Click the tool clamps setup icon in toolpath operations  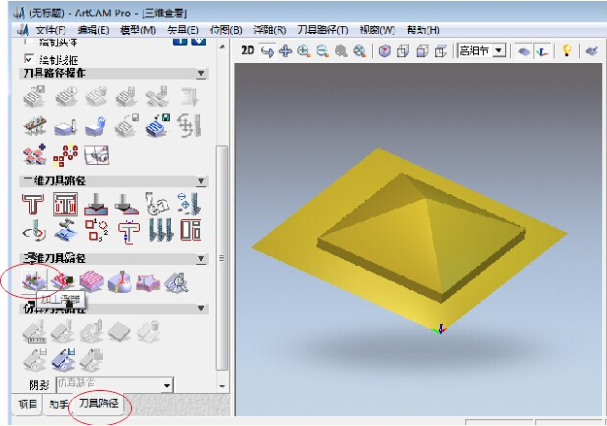click(x=35, y=126)
